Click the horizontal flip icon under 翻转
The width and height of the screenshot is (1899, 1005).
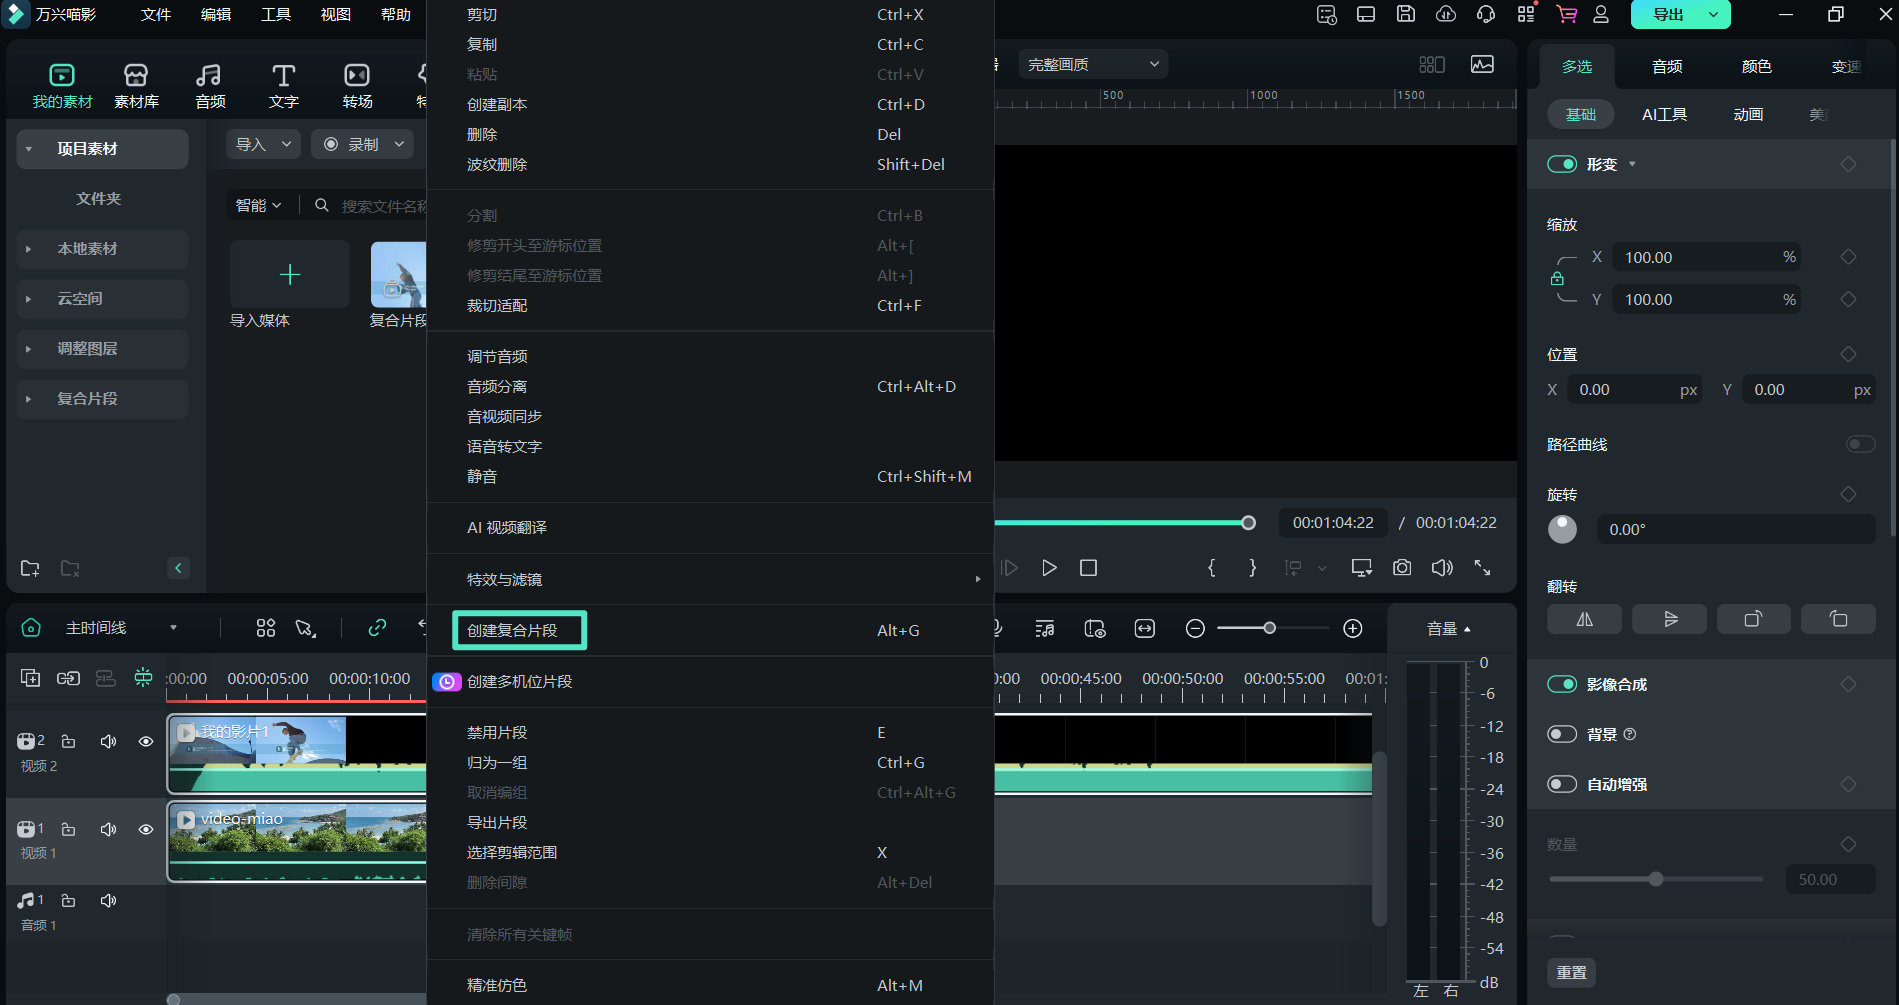tap(1584, 618)
